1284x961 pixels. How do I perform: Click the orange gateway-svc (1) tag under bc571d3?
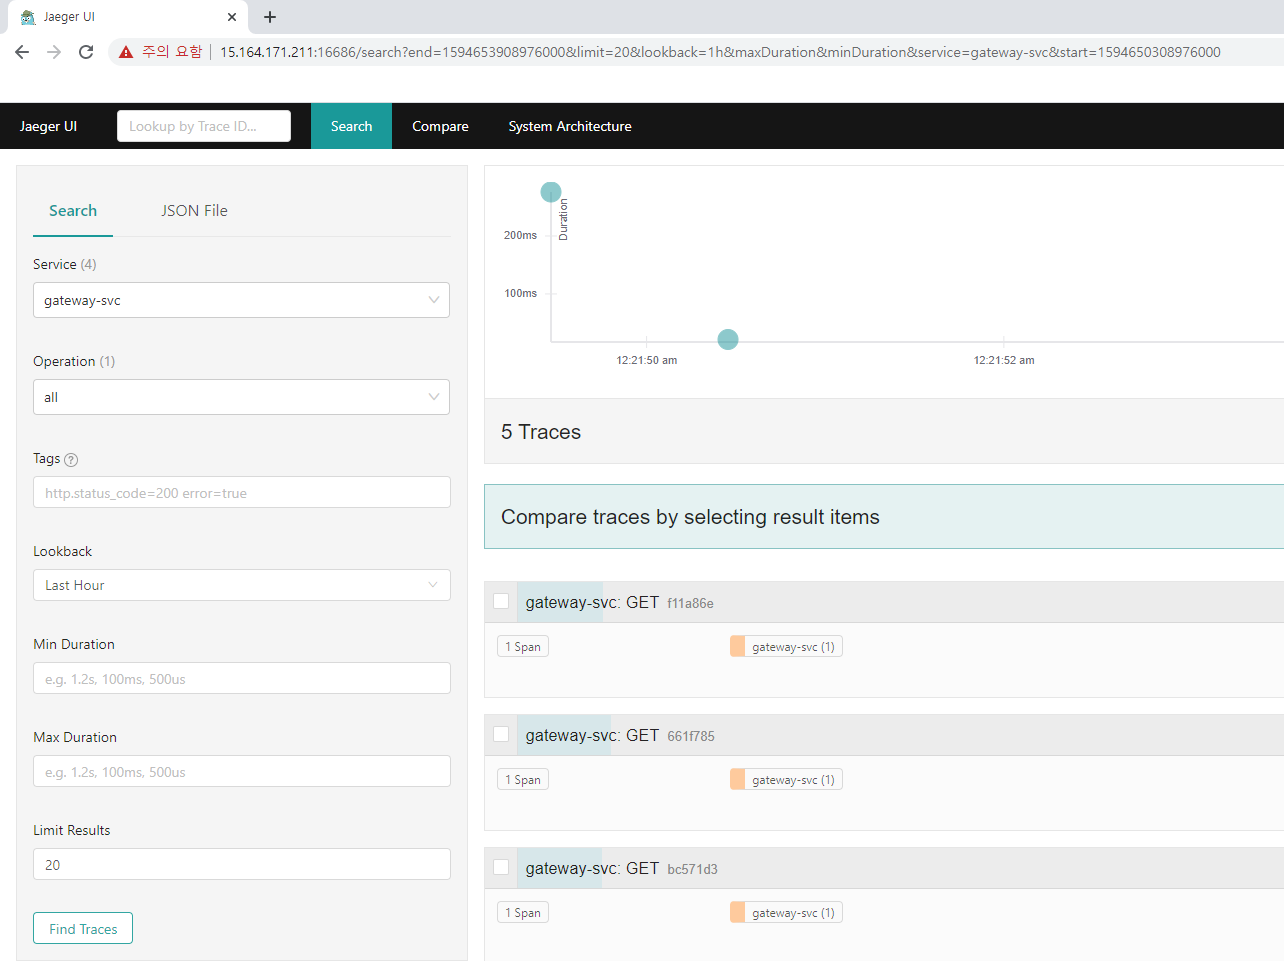click(786, 912)
